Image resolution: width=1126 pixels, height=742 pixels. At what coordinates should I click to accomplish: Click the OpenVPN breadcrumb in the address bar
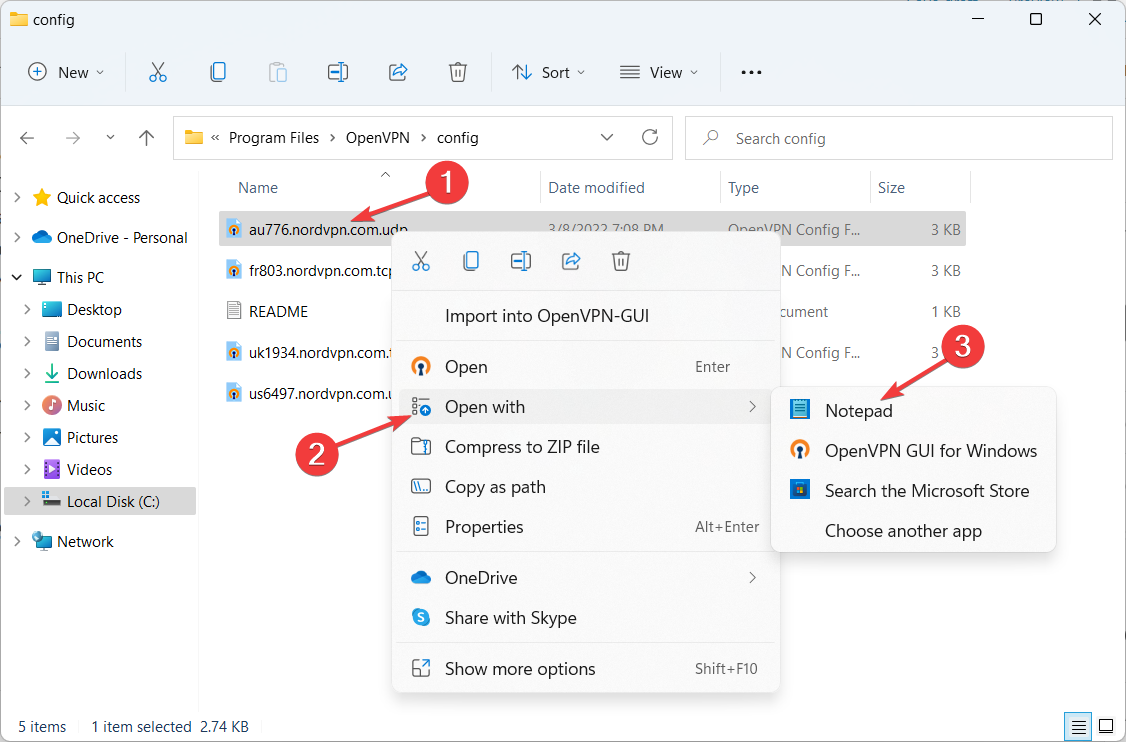coord(377,138)
